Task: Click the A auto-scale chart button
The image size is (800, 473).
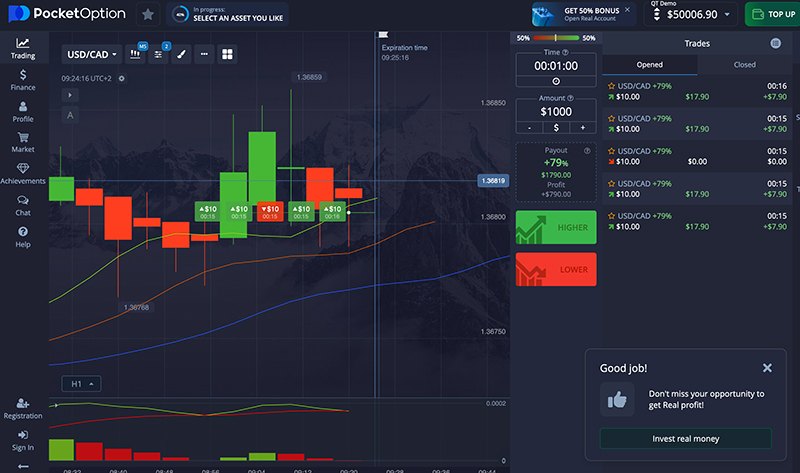Action: pos(70,115)
